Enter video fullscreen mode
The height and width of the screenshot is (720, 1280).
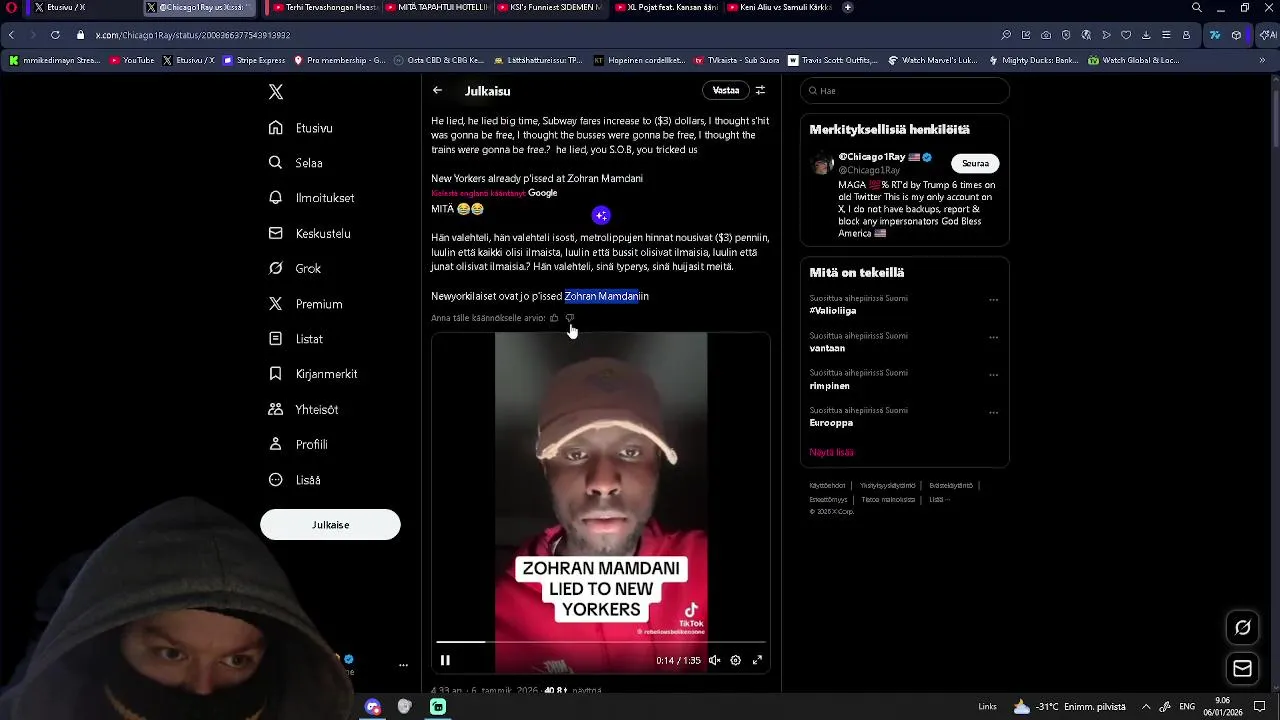(757, 660)
